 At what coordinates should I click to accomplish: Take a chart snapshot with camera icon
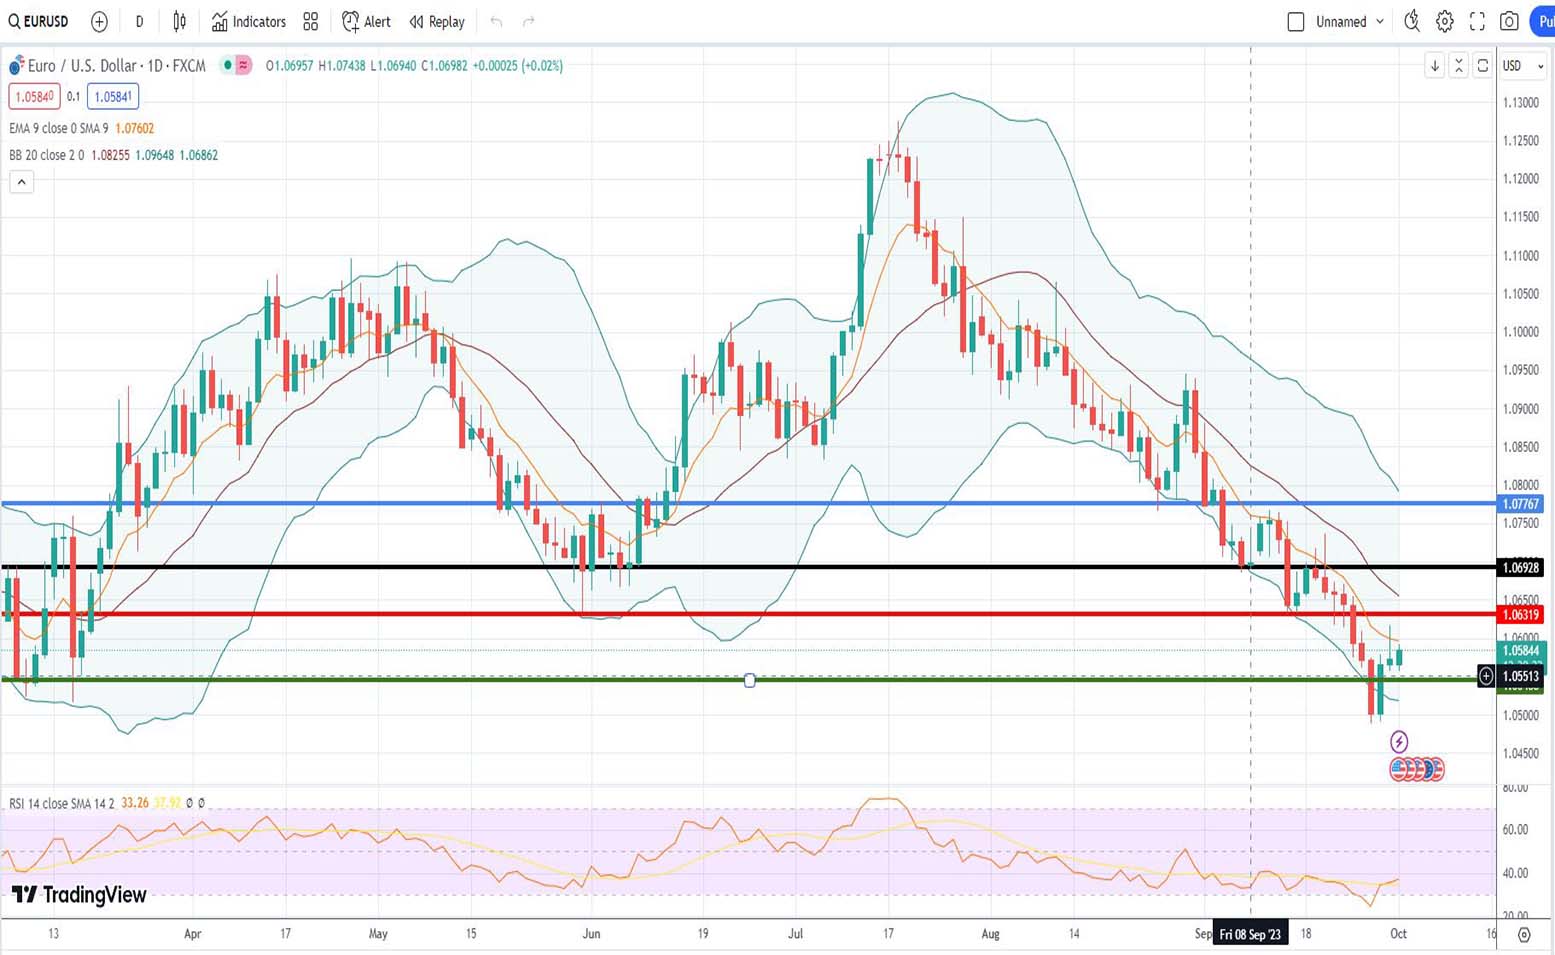pyautogui.click(x=1510, y=21)
